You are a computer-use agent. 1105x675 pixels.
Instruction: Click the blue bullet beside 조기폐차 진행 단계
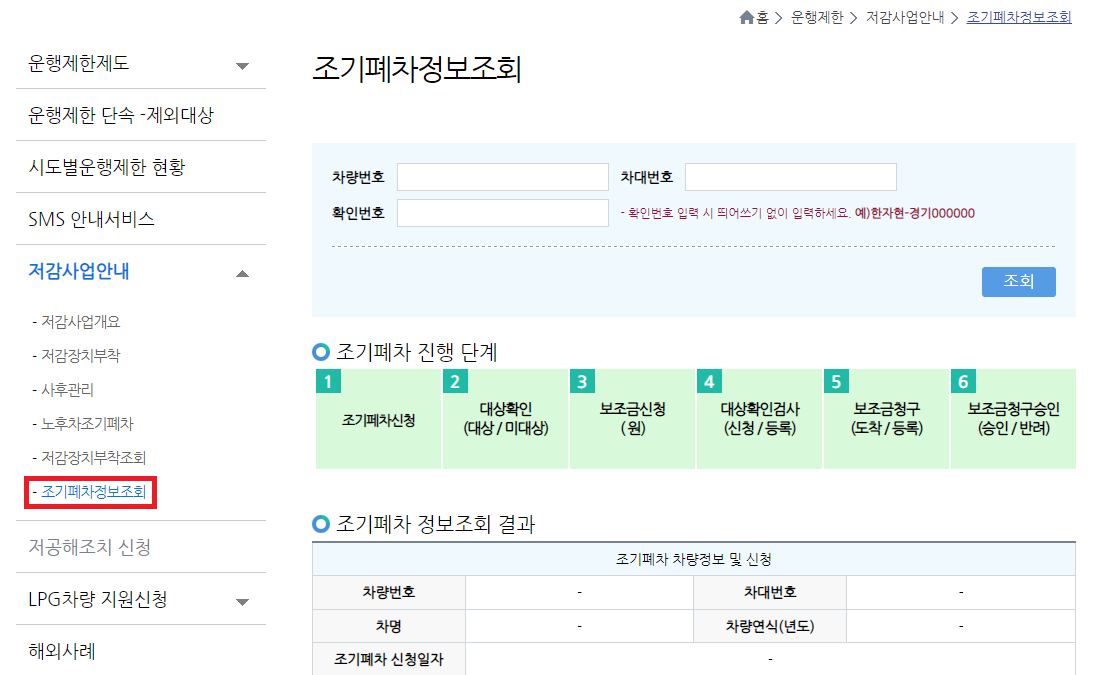pyautogui.click(x=319, y=349)
